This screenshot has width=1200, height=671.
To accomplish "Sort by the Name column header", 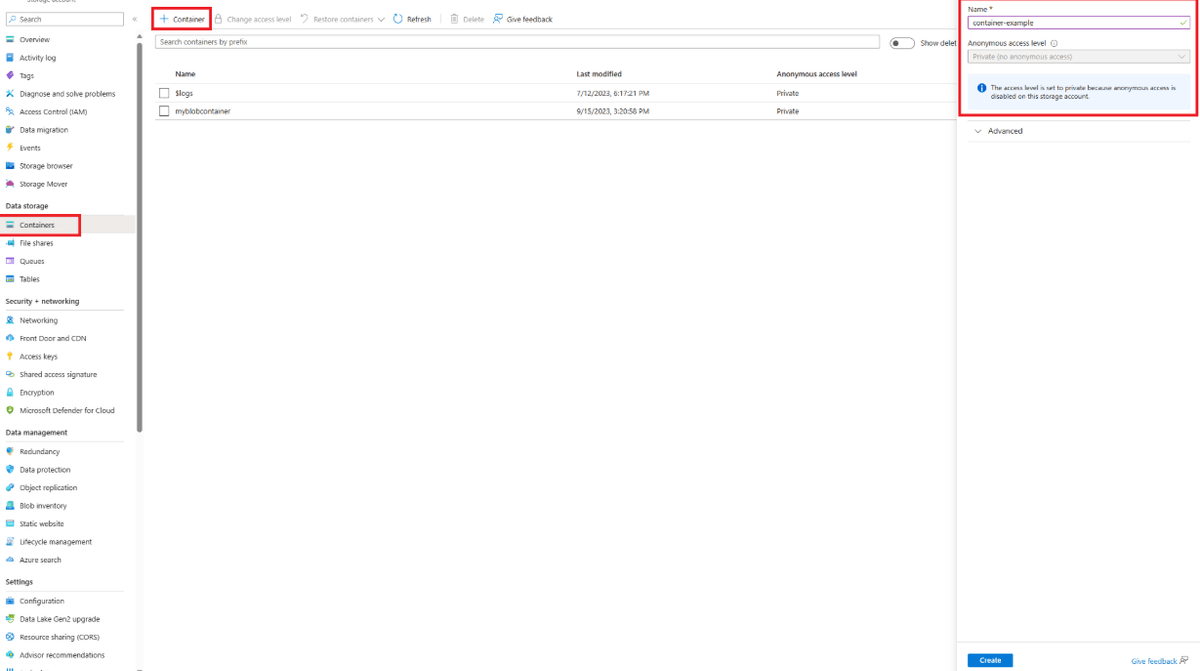I will [x=185, y=74].
